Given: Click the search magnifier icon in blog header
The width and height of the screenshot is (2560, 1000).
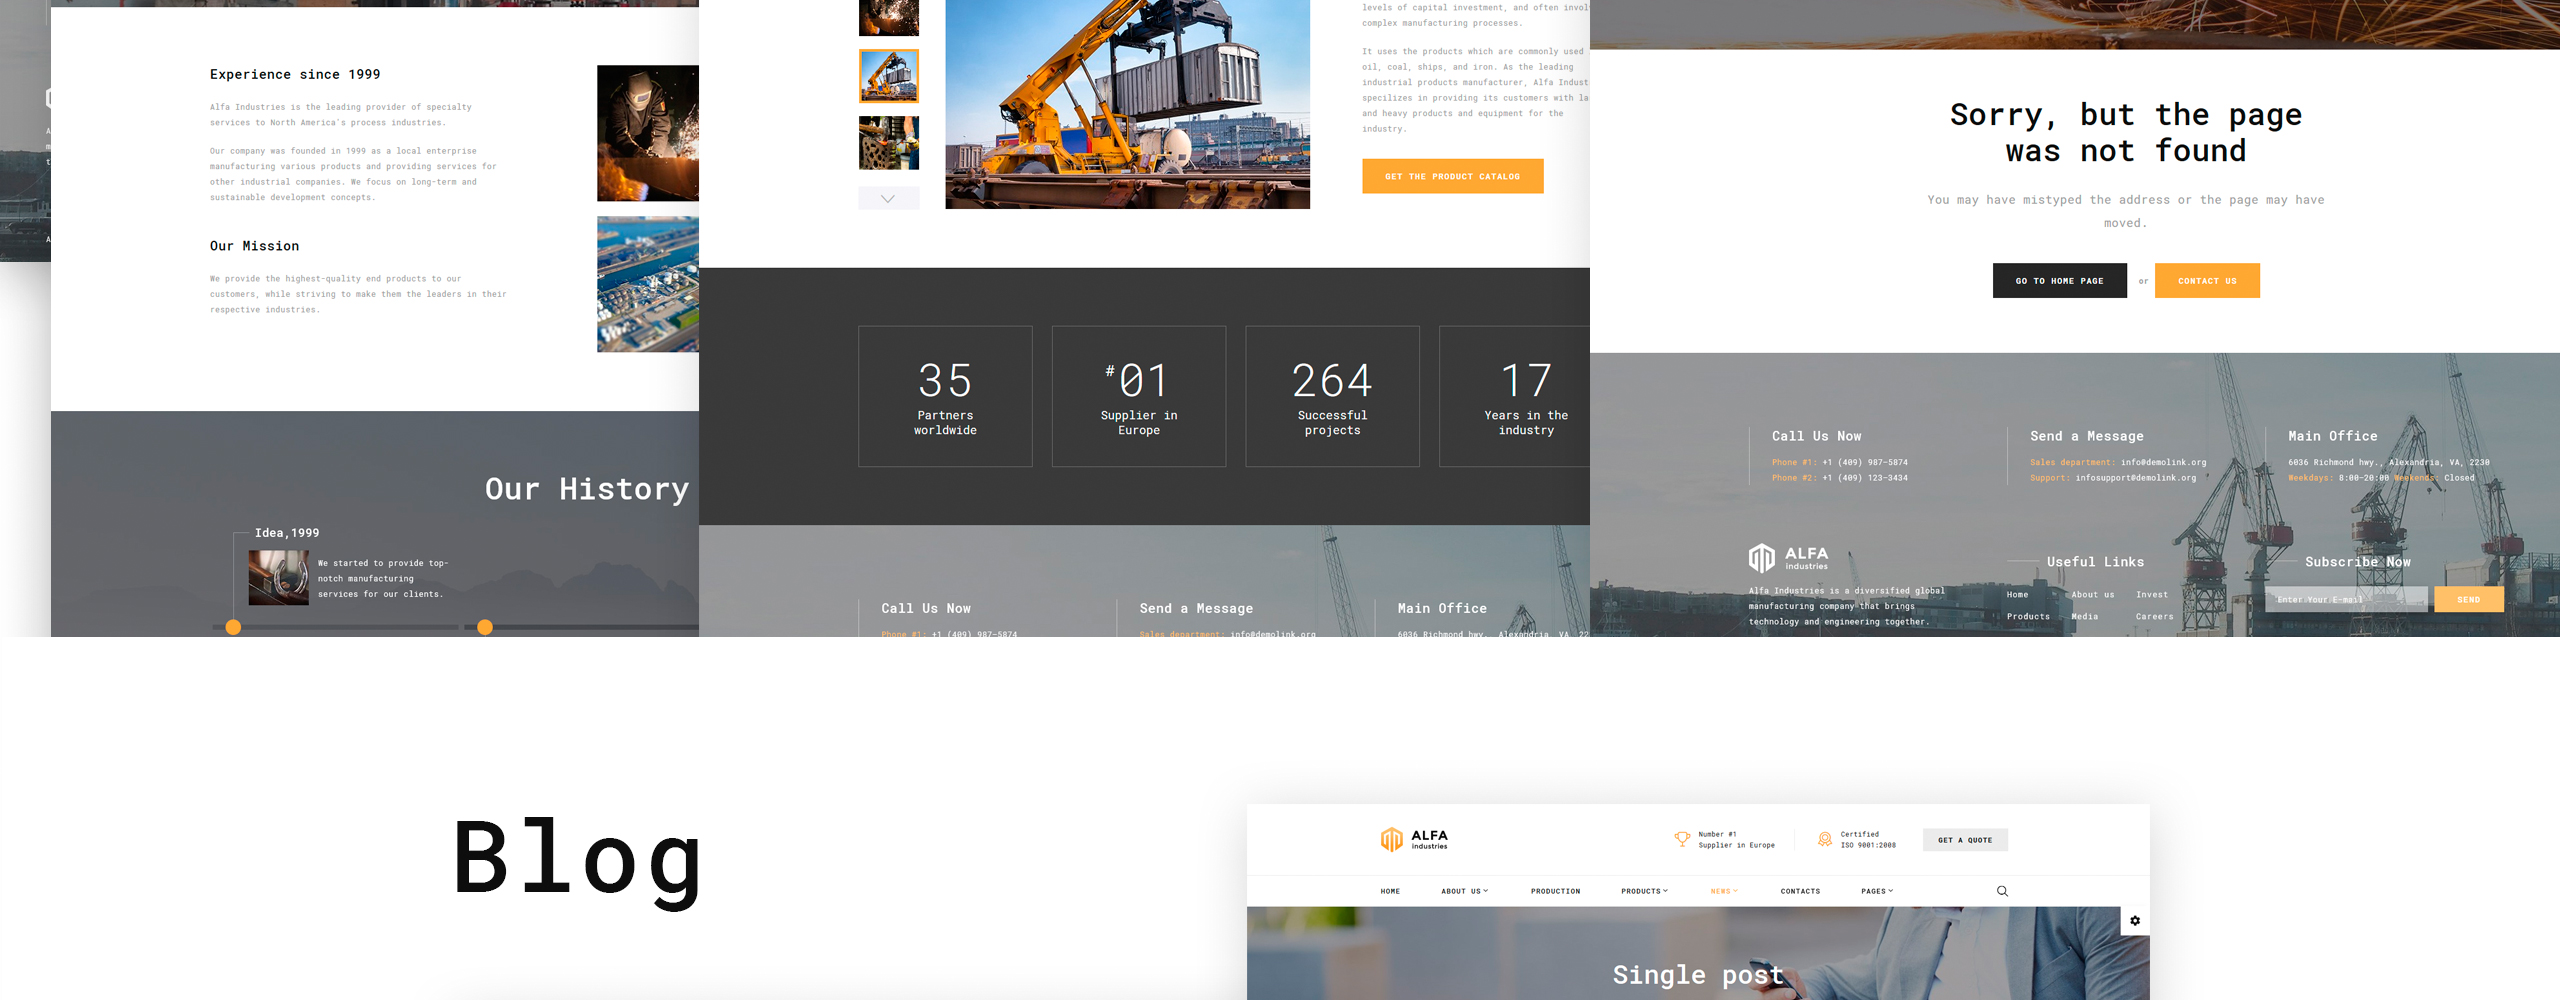Looking at the screenshot, I should (x=2002, y=891).
